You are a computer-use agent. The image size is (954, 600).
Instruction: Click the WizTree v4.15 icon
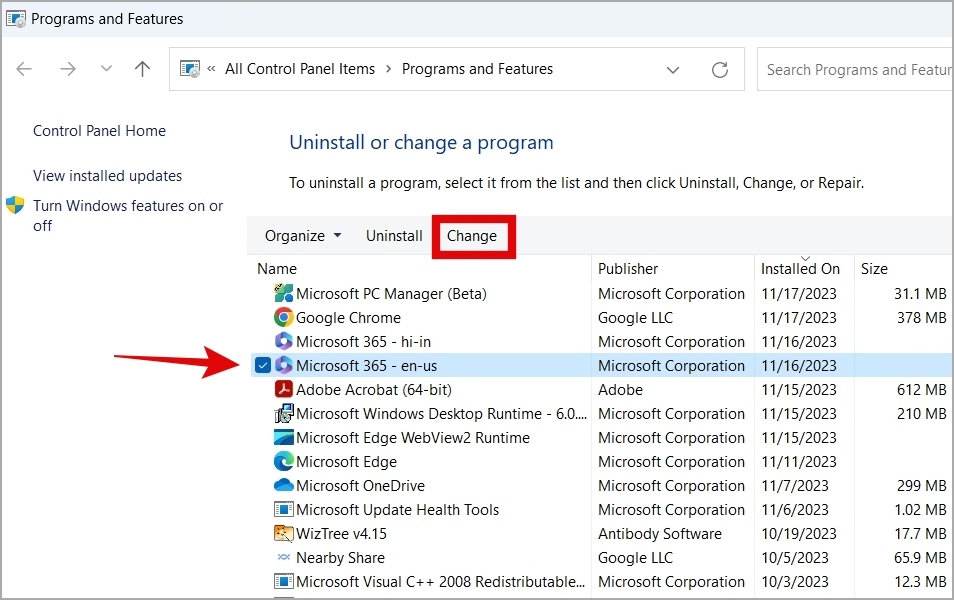point(284,533)
